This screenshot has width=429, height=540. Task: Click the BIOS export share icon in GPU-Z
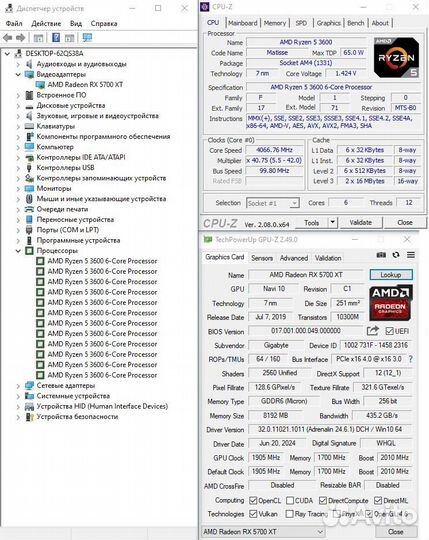(x=373, y=331)
